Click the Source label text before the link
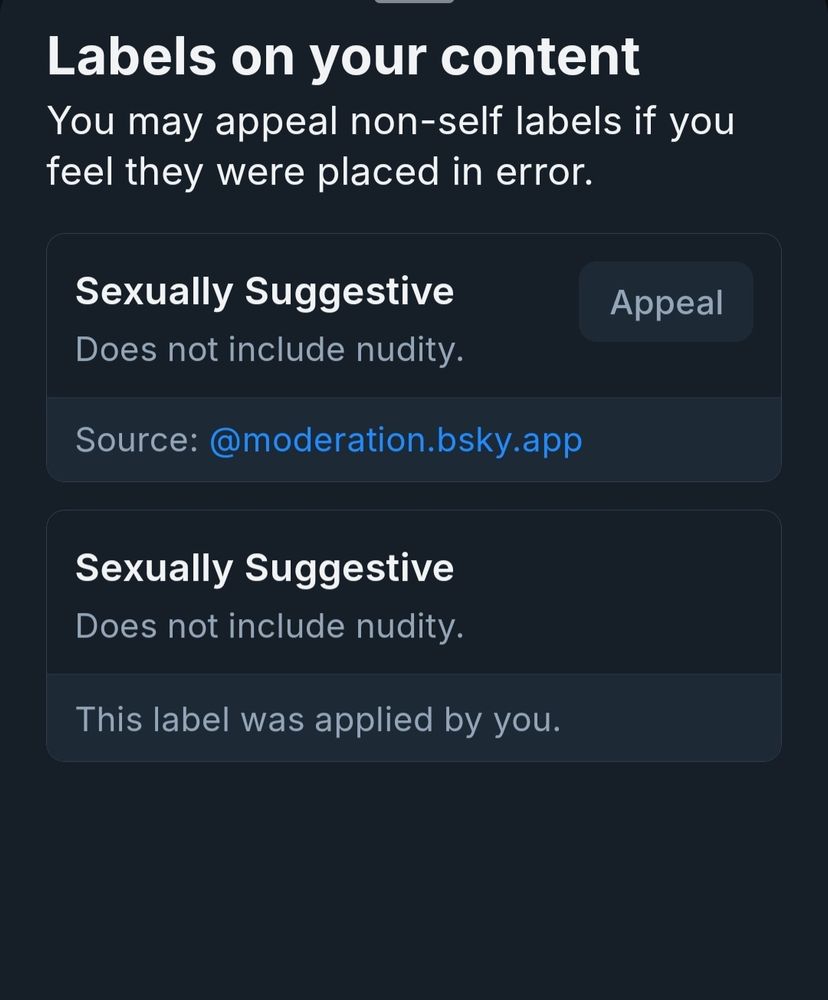Image resolution: width=828 pixels, height=1000 pixels. click(x=135, y=440)
